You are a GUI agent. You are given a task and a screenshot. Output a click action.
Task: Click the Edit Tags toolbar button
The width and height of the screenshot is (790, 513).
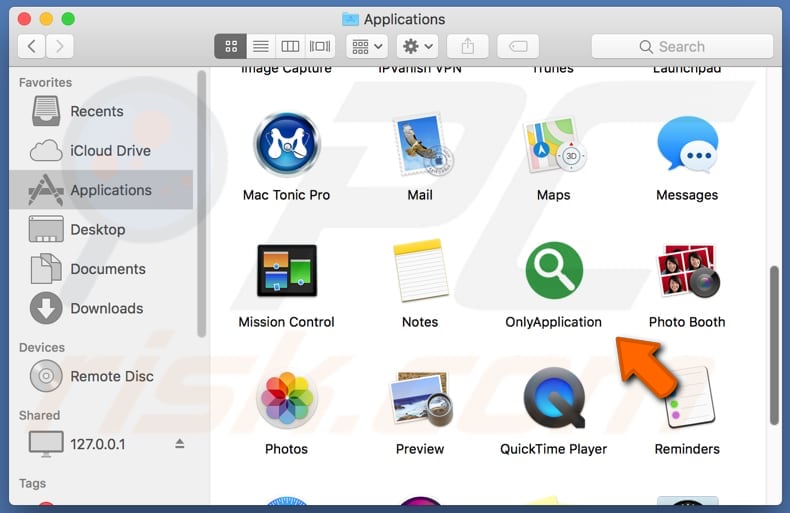(x=518, y=46)
